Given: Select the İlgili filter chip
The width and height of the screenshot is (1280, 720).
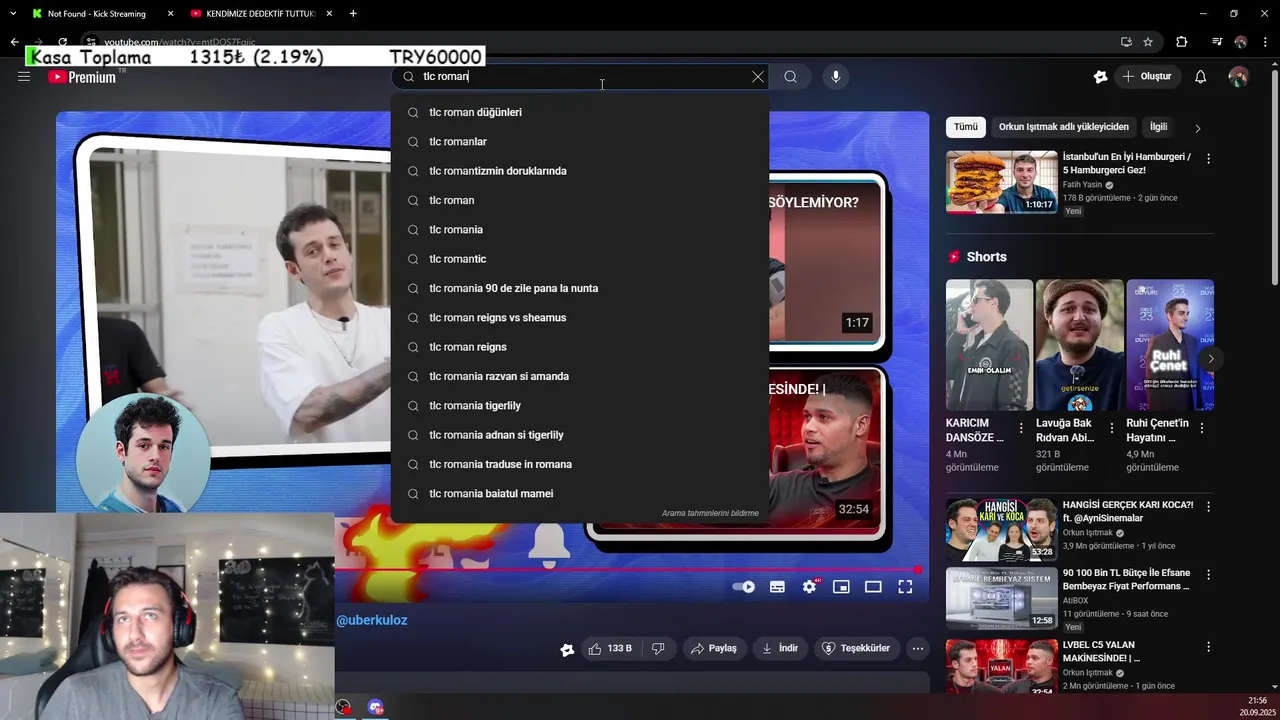Looking at the screenshot, I should pos(1158,127).
